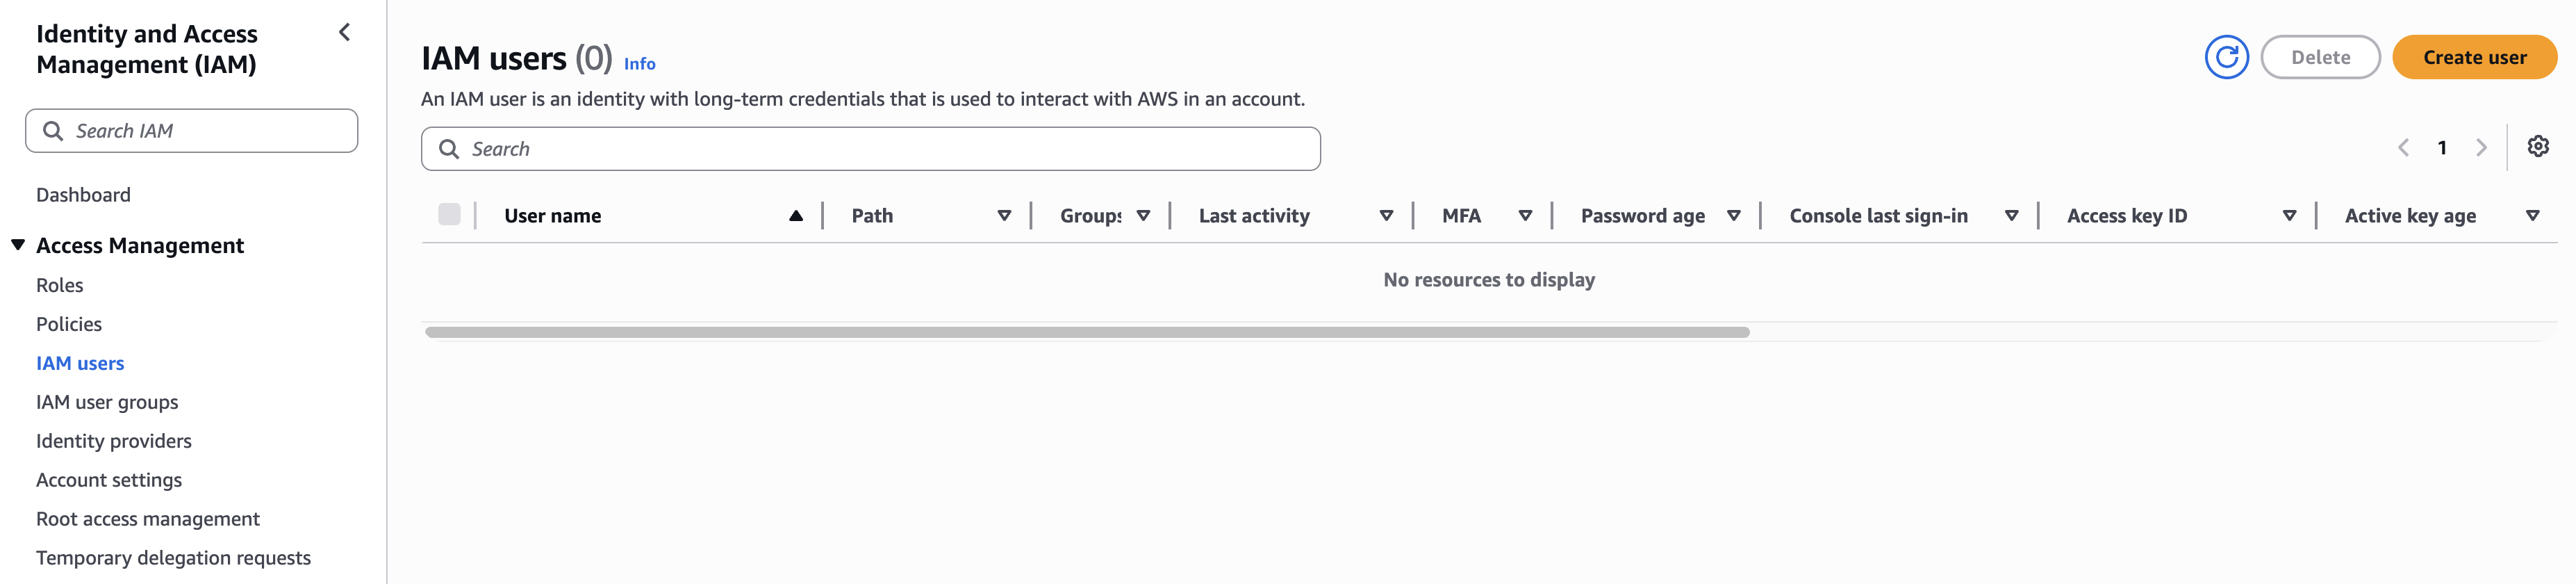Screen dimensions: 2576x584
Task: Refresh the IAM users list
Action: coord(2226,57)
